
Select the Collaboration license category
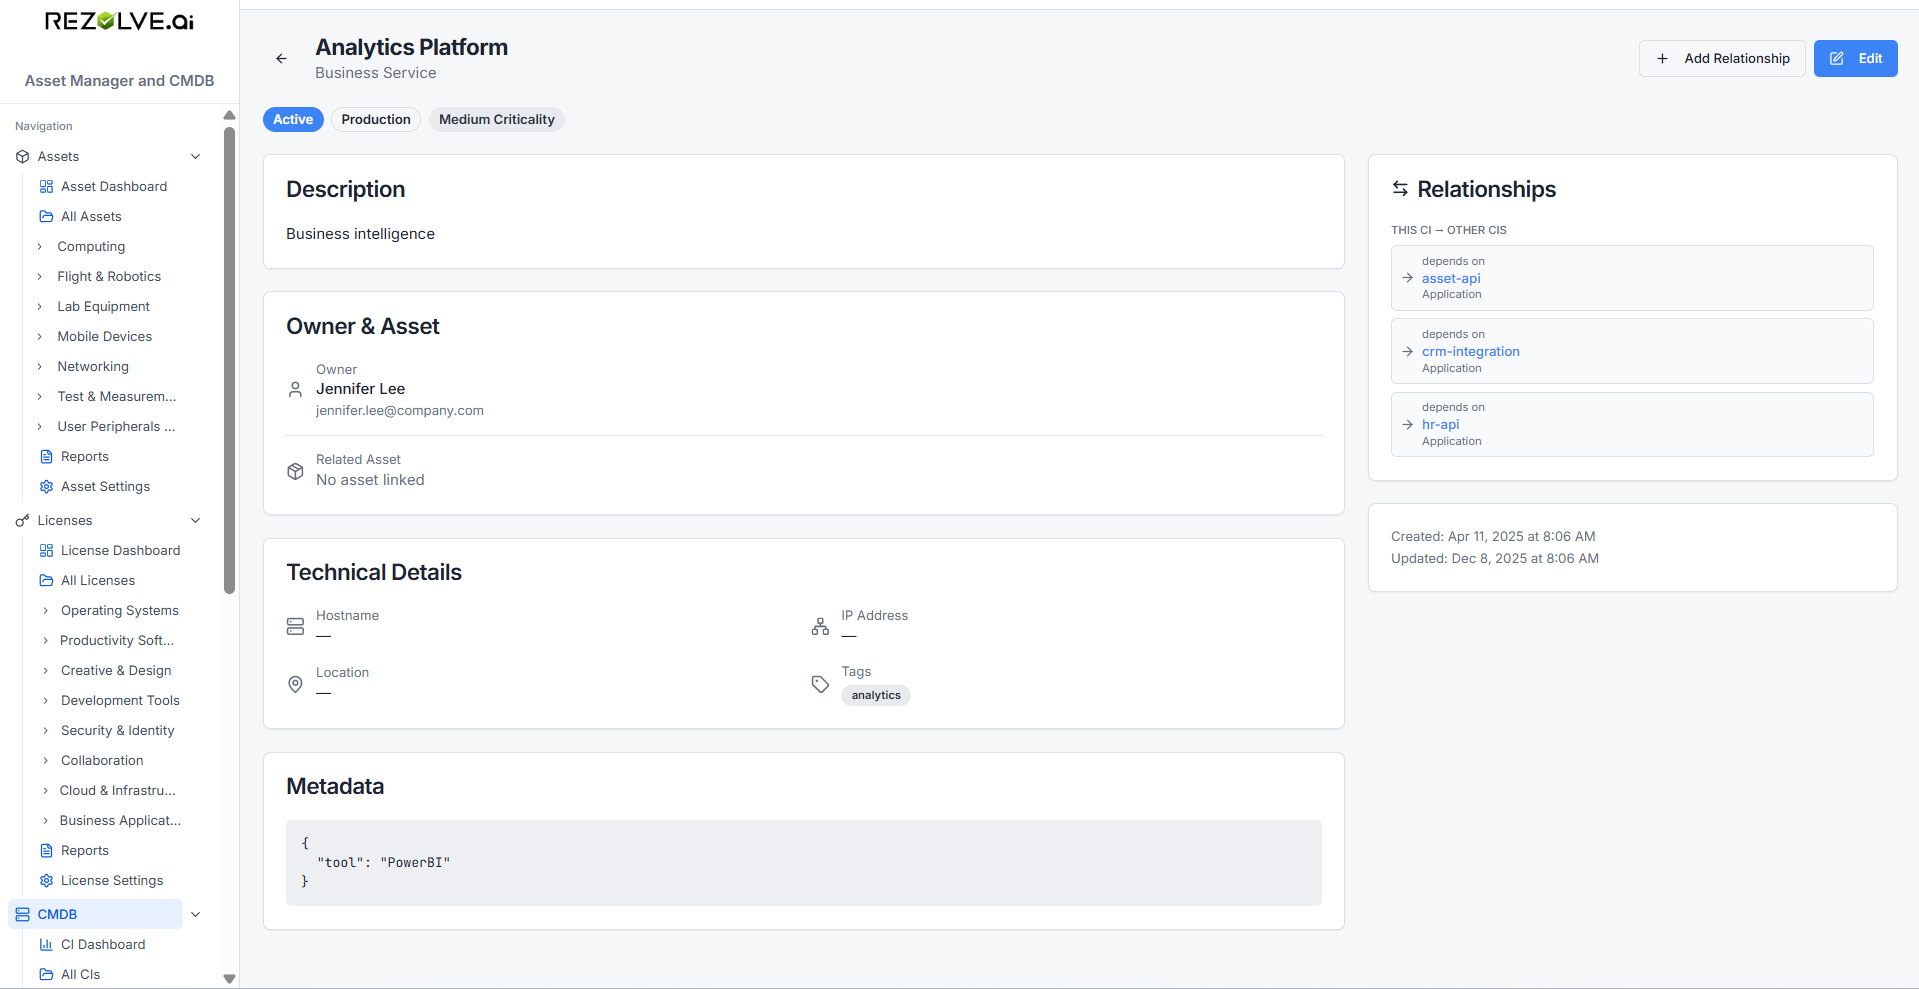[x=102, y=761]
